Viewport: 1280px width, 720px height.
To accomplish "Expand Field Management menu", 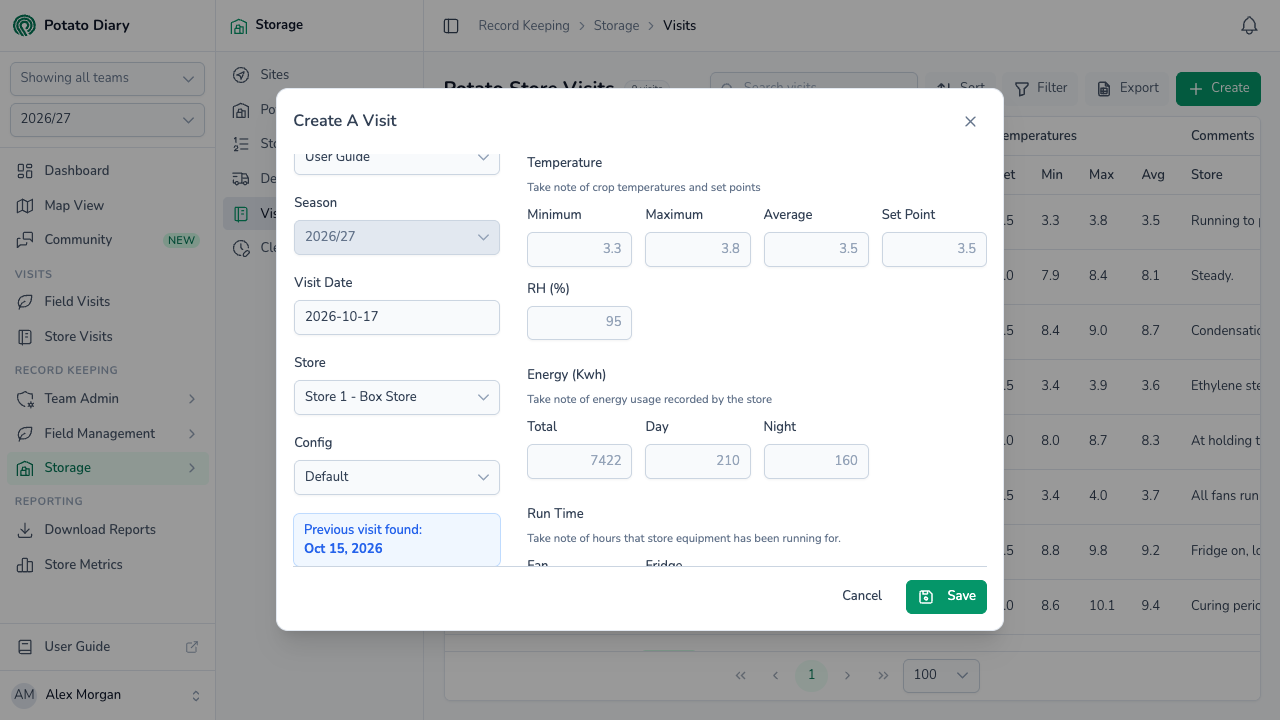I will [108, 434].
